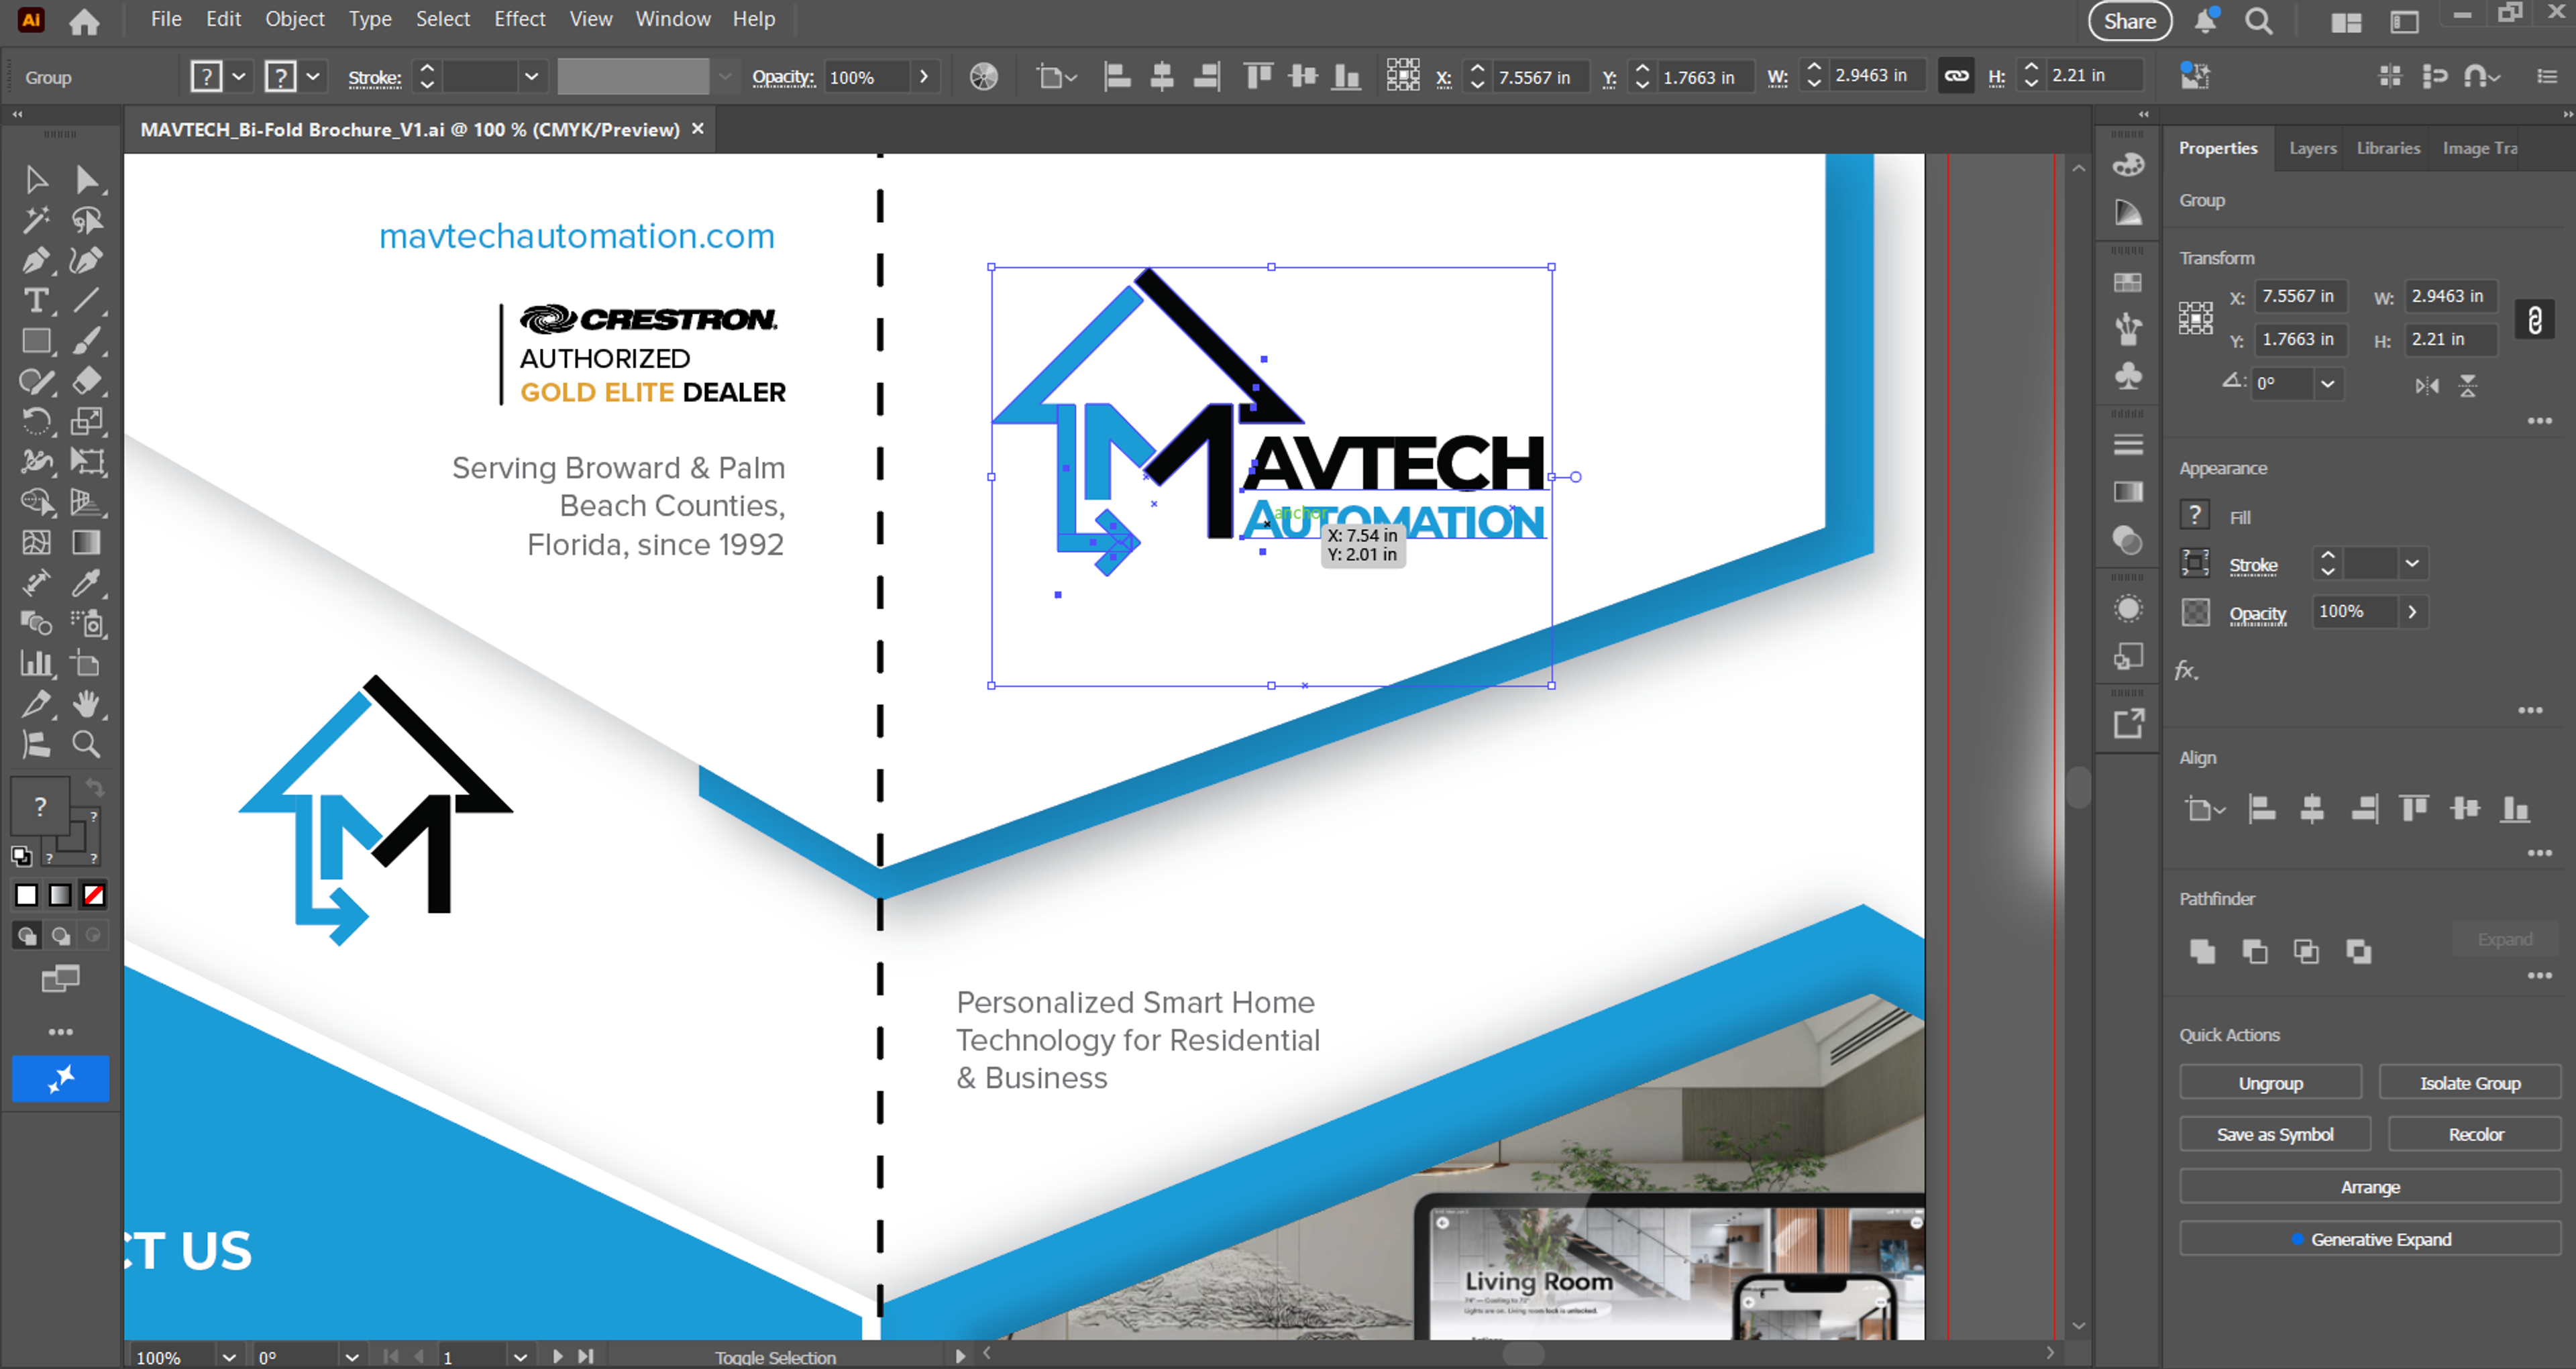Open the Effect menu
The height and width of the screenshot is (1369, 2576).
(520, 19)
